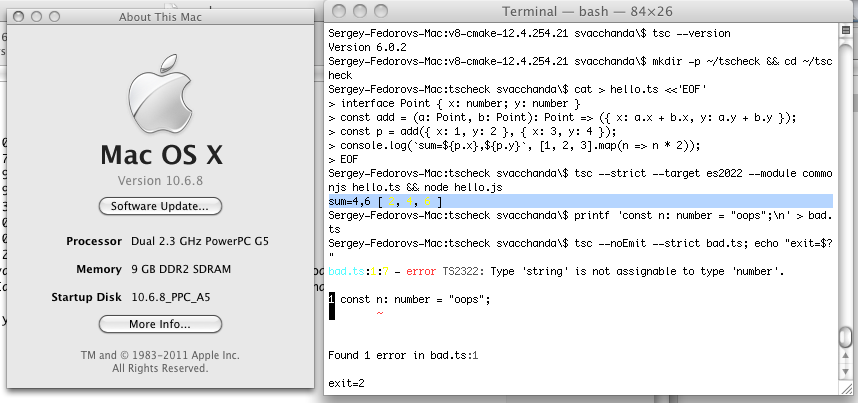Click the console.log line in Terminal
This screenshot has height=403, width=858.
[514, 146]
